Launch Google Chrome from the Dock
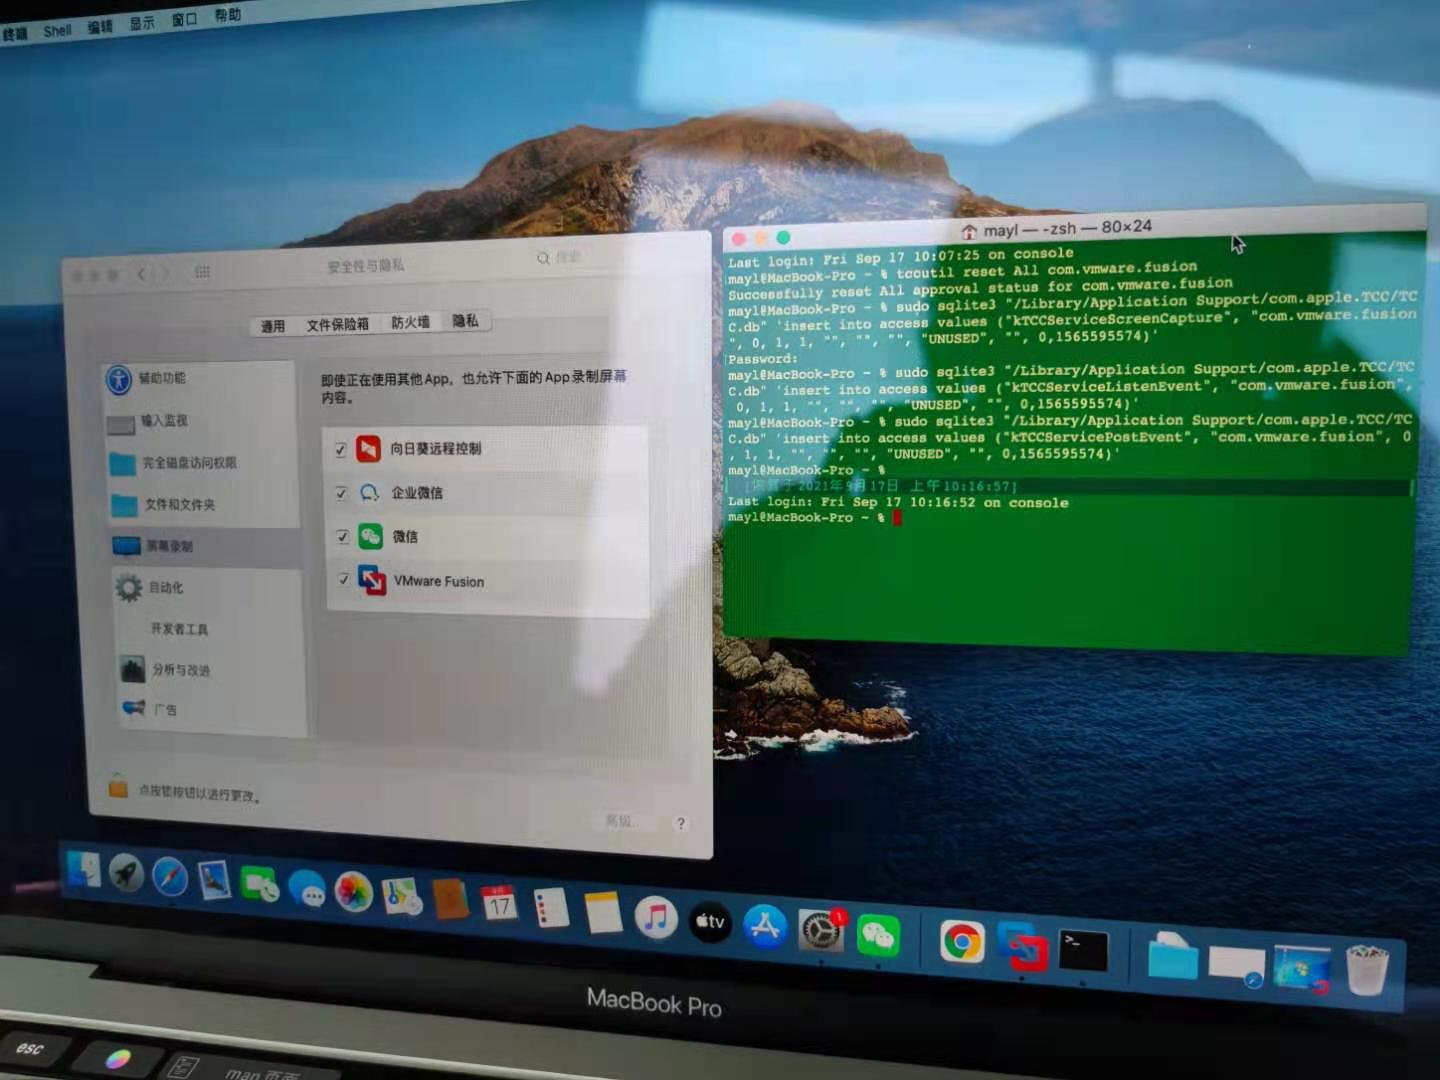The width and height of the screenshot is (1440, 1080). point(962,942)
